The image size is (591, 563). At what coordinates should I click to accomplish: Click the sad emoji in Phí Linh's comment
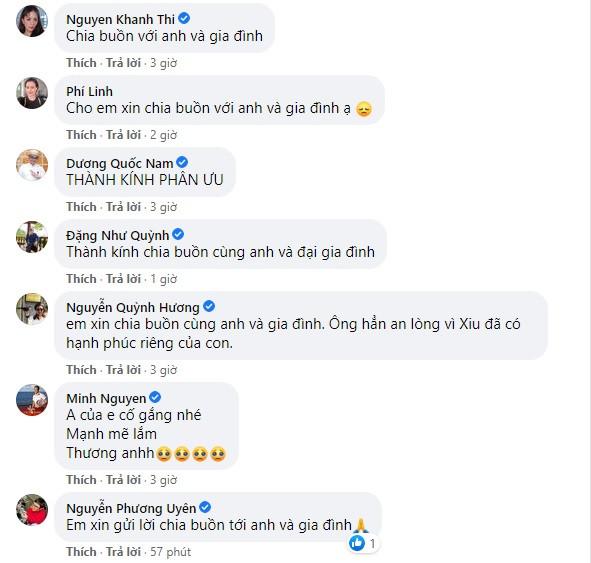(364, 109)
